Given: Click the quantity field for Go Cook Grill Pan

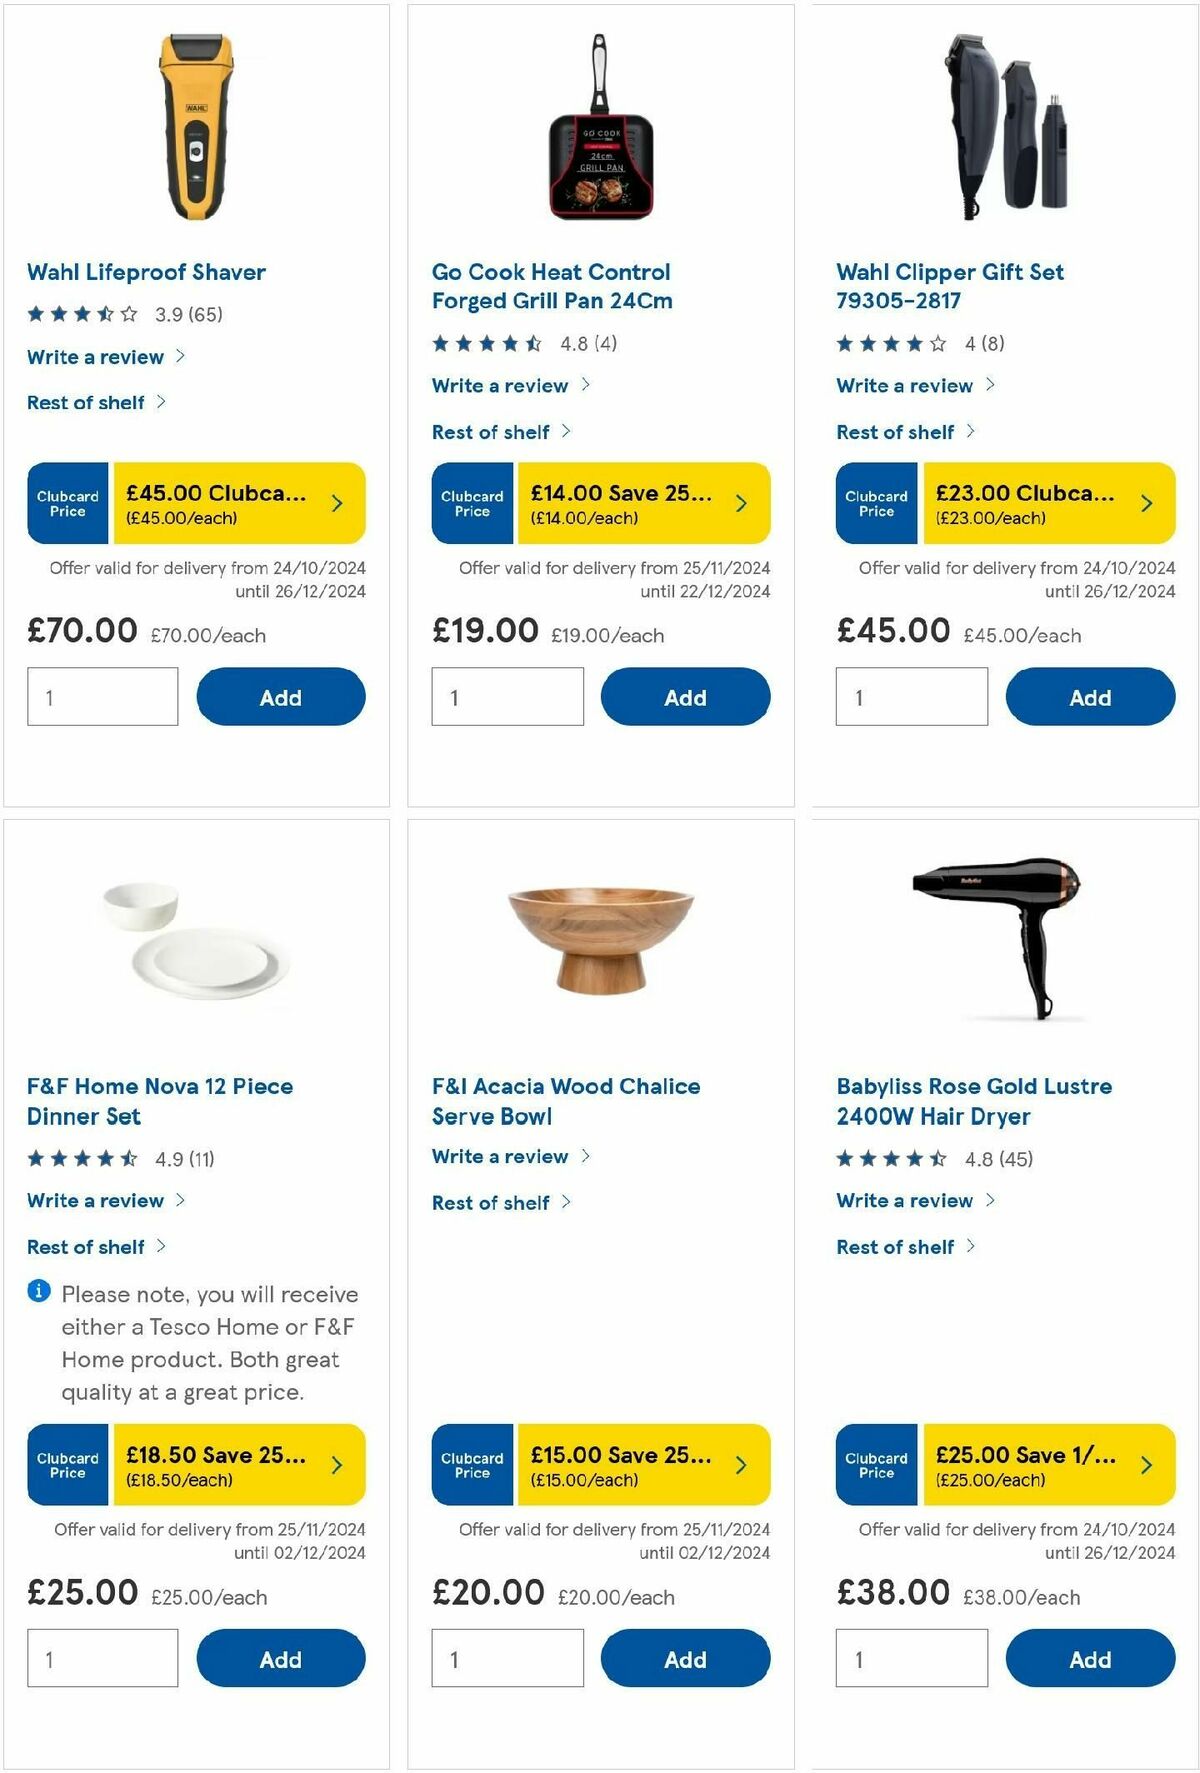Looking at the screenshot, I should click(x=506, y=696).
